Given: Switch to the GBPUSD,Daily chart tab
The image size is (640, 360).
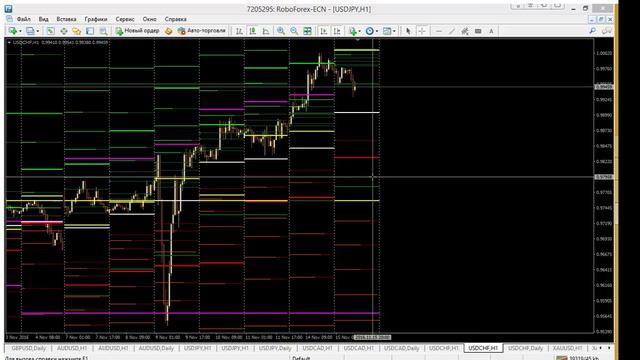Looking at the screenshot, I should 29,348.
